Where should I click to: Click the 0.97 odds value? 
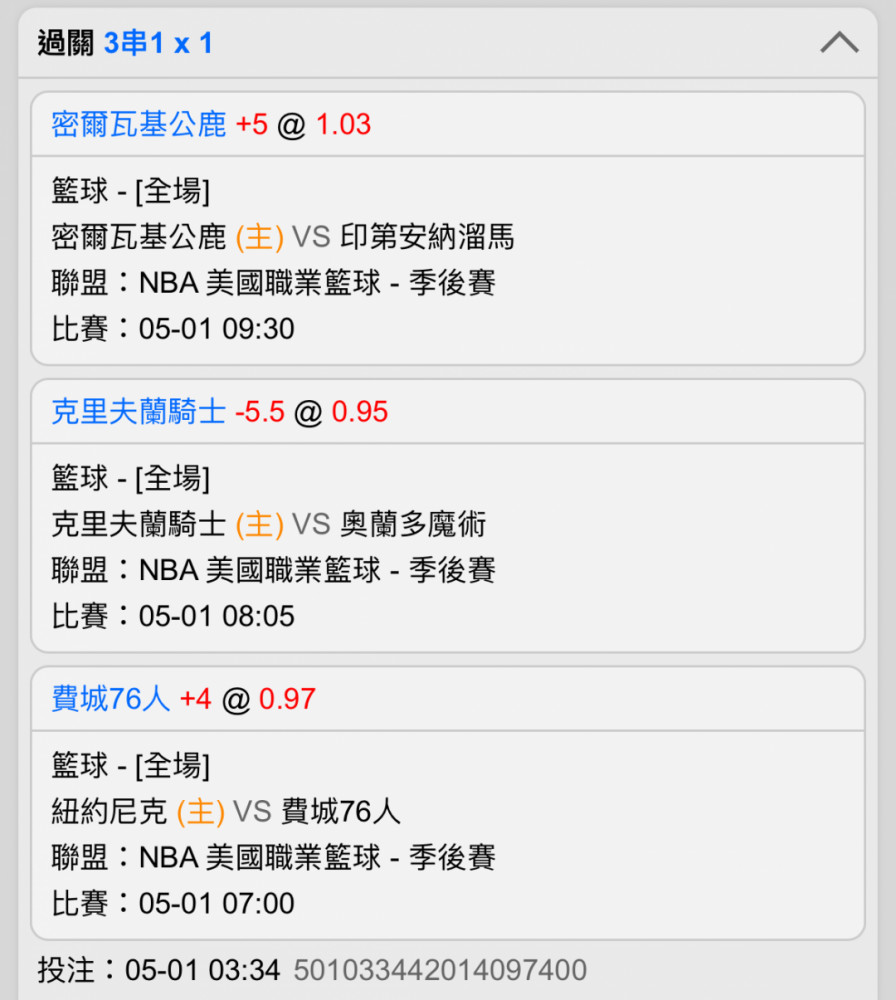pyautogui.click(x=287, y=699)
